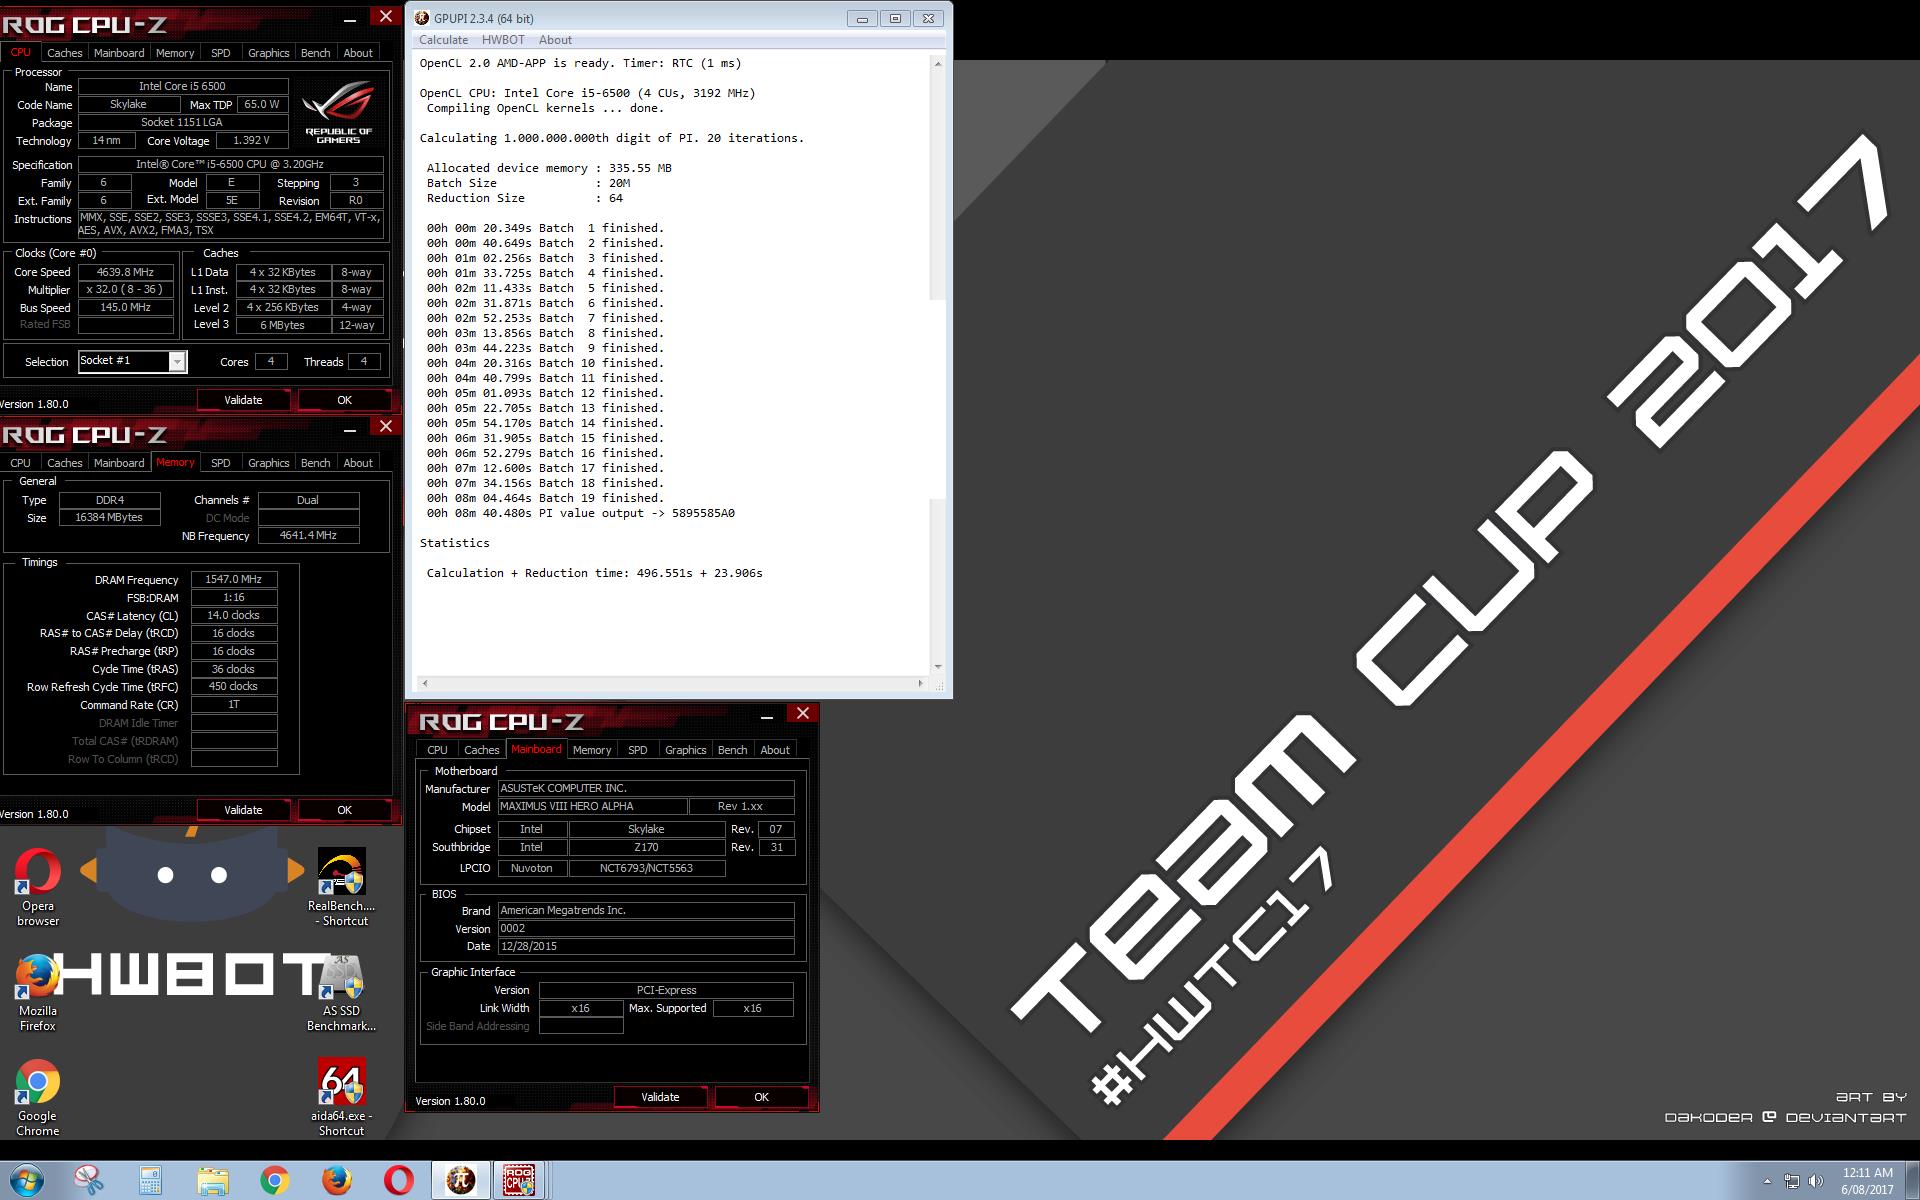Image resolution: width=1920 pixels, height=1200 pixels.
Task: Open the Windows Start menu
Action: click(x=26, y=1180)
